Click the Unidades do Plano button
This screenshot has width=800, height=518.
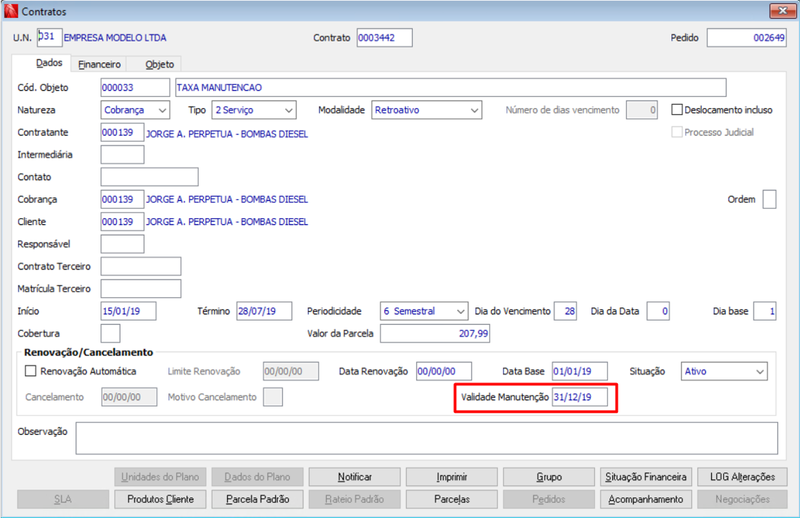[x=160, y=477]
